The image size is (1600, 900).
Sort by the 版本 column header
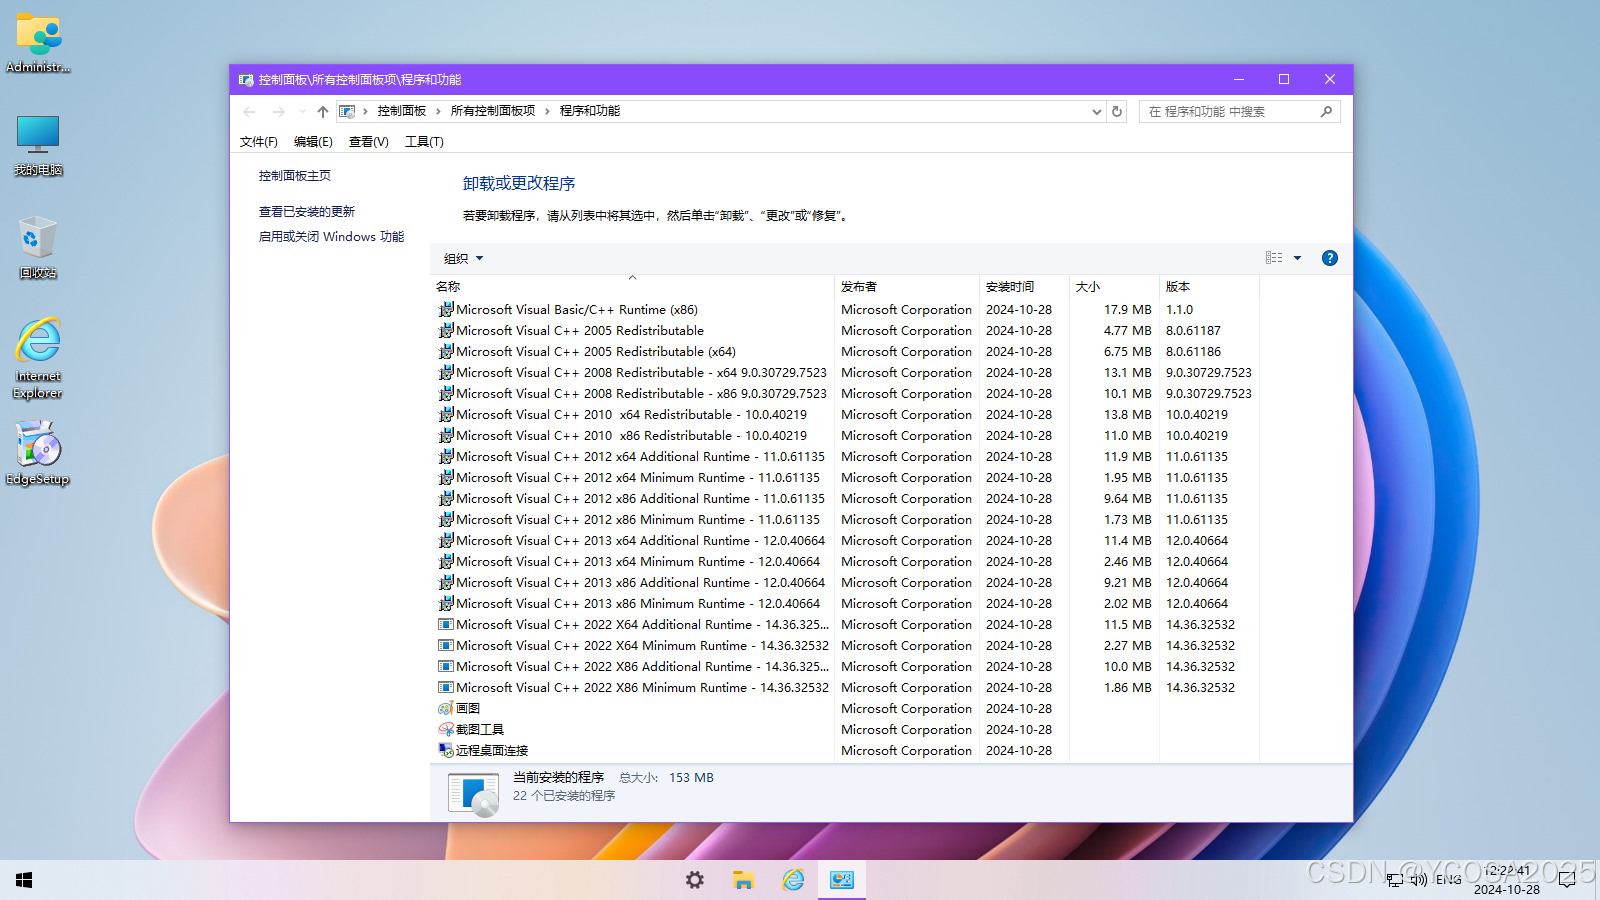coord(1209,287)
